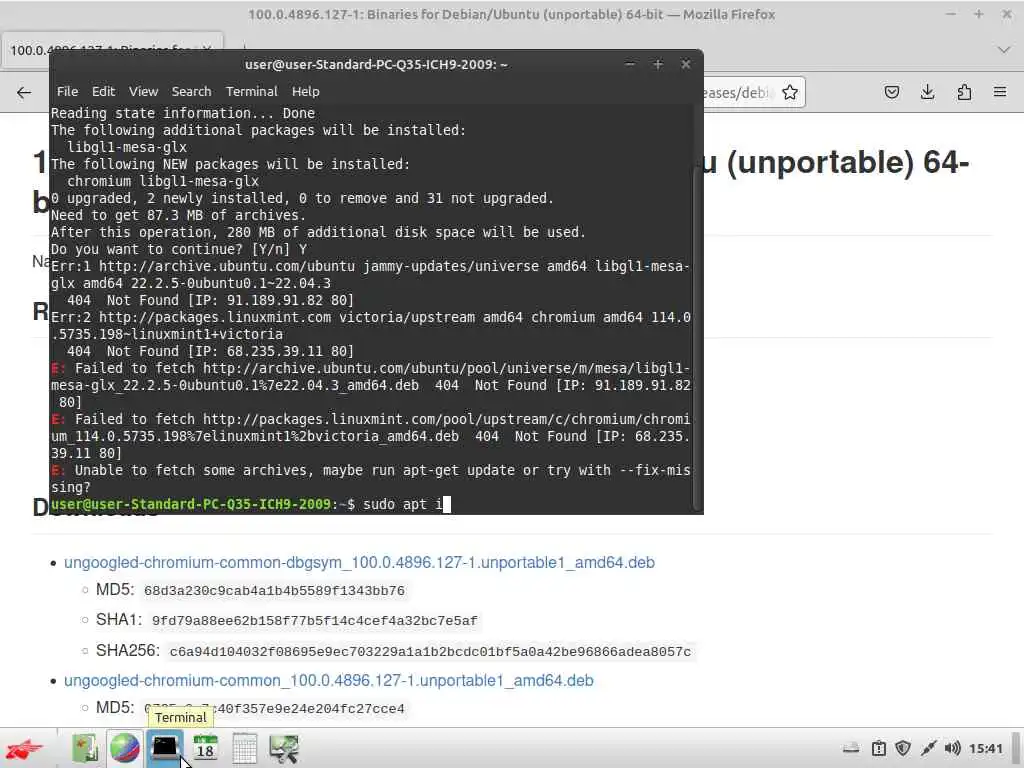Click the Terminal taskbar icon

[165, 747]
